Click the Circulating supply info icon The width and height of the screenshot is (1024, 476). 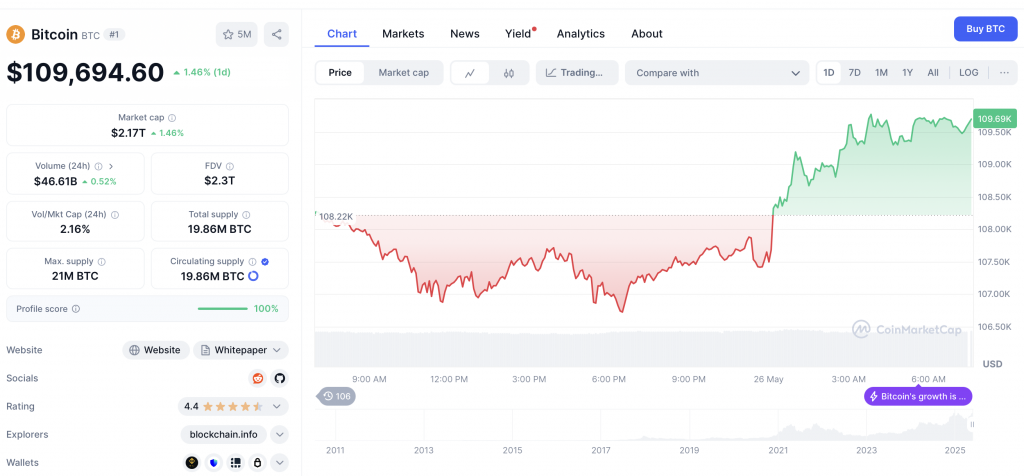tap(252, 261)
